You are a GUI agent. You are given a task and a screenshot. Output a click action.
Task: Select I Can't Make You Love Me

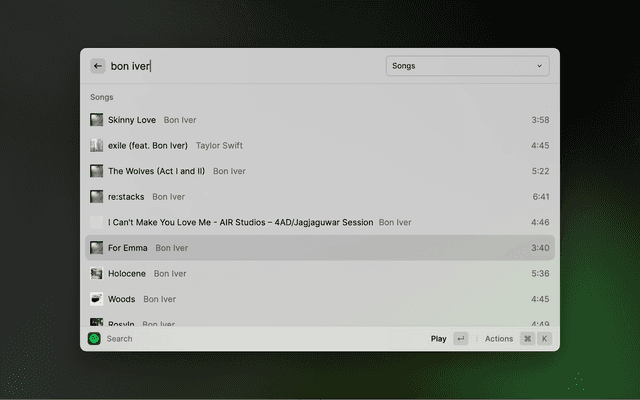click(320, 222)
